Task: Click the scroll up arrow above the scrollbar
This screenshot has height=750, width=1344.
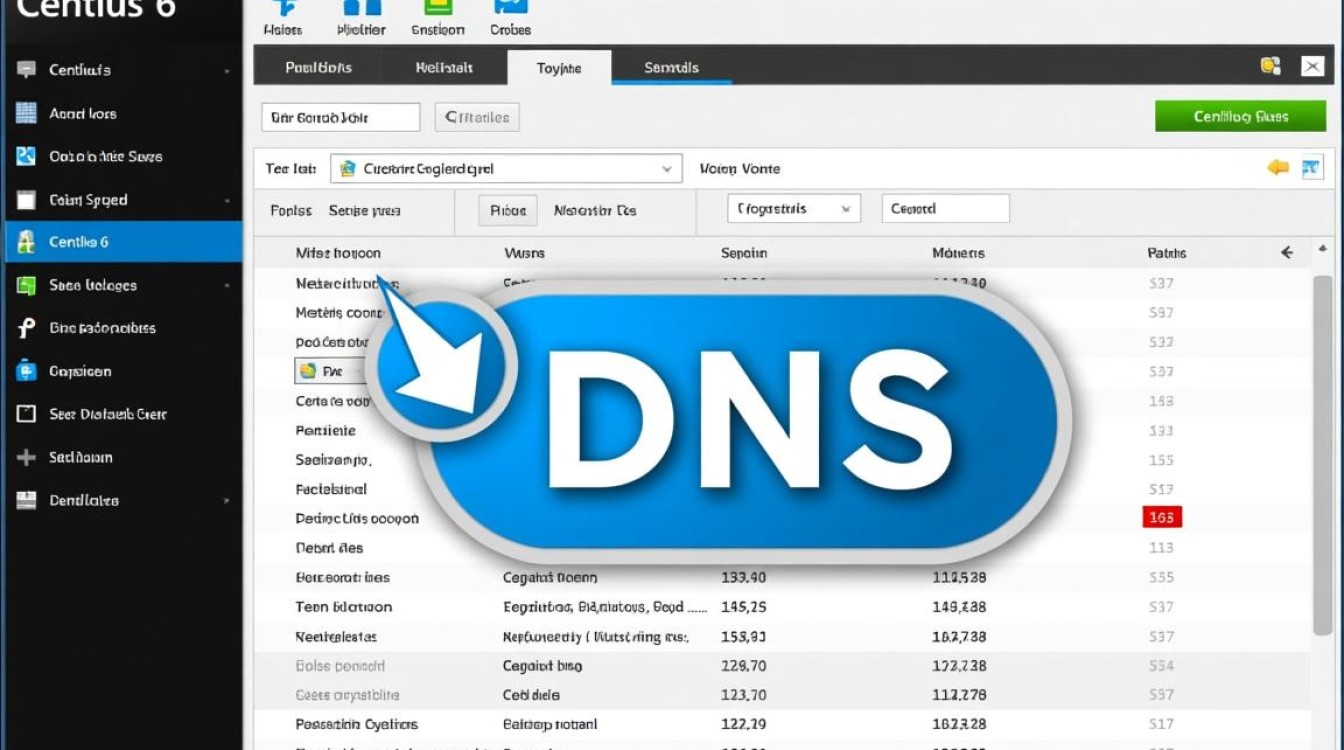Action: tap(1323, 248)
